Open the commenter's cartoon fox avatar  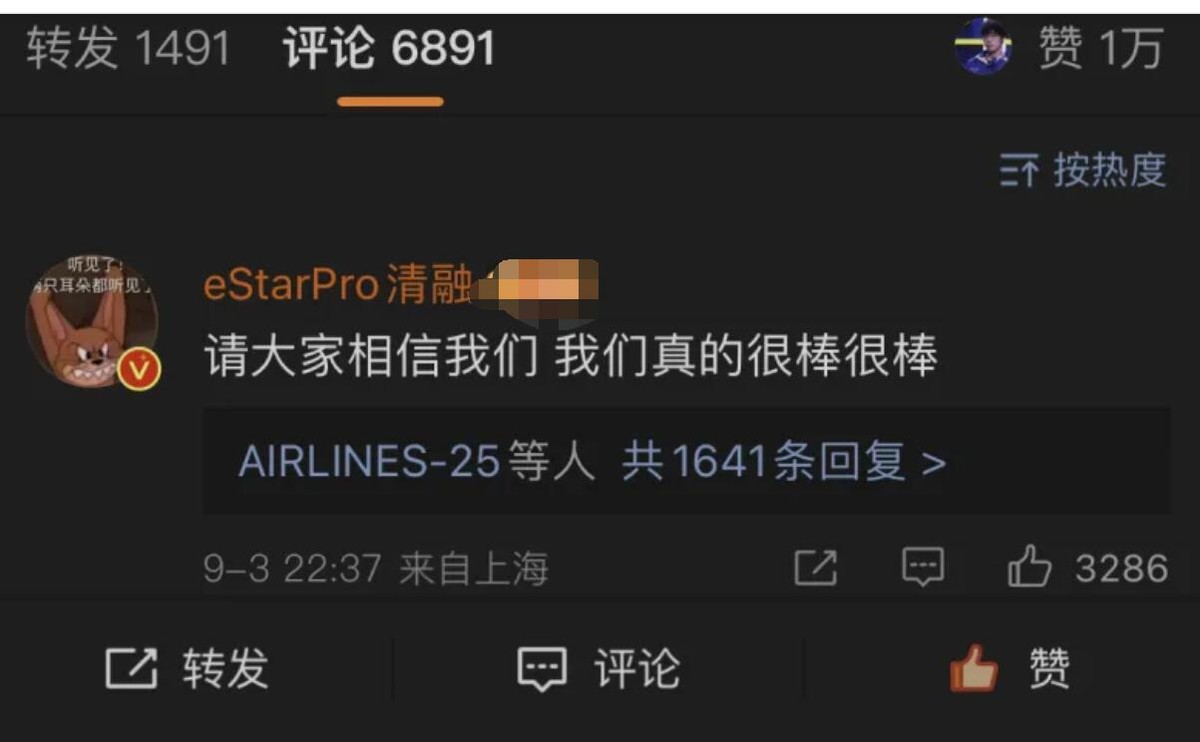pyautogui.click(x=91, y=320)
